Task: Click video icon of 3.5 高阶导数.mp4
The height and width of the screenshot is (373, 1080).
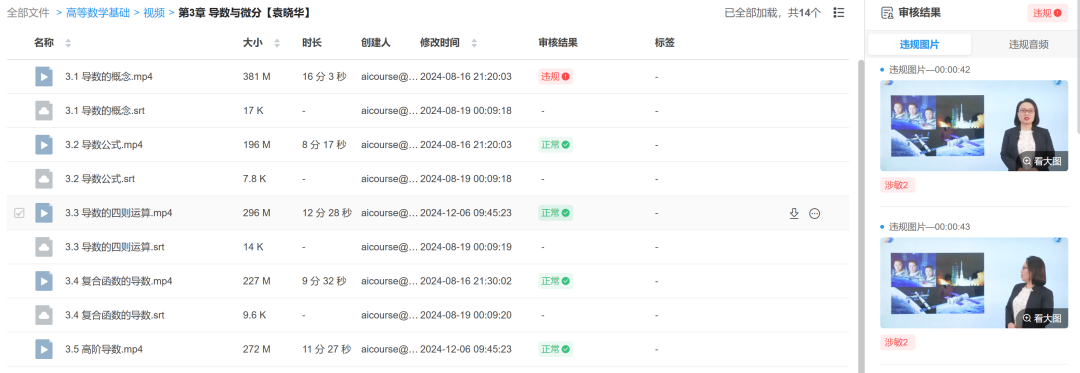Action: coord(44,349)
